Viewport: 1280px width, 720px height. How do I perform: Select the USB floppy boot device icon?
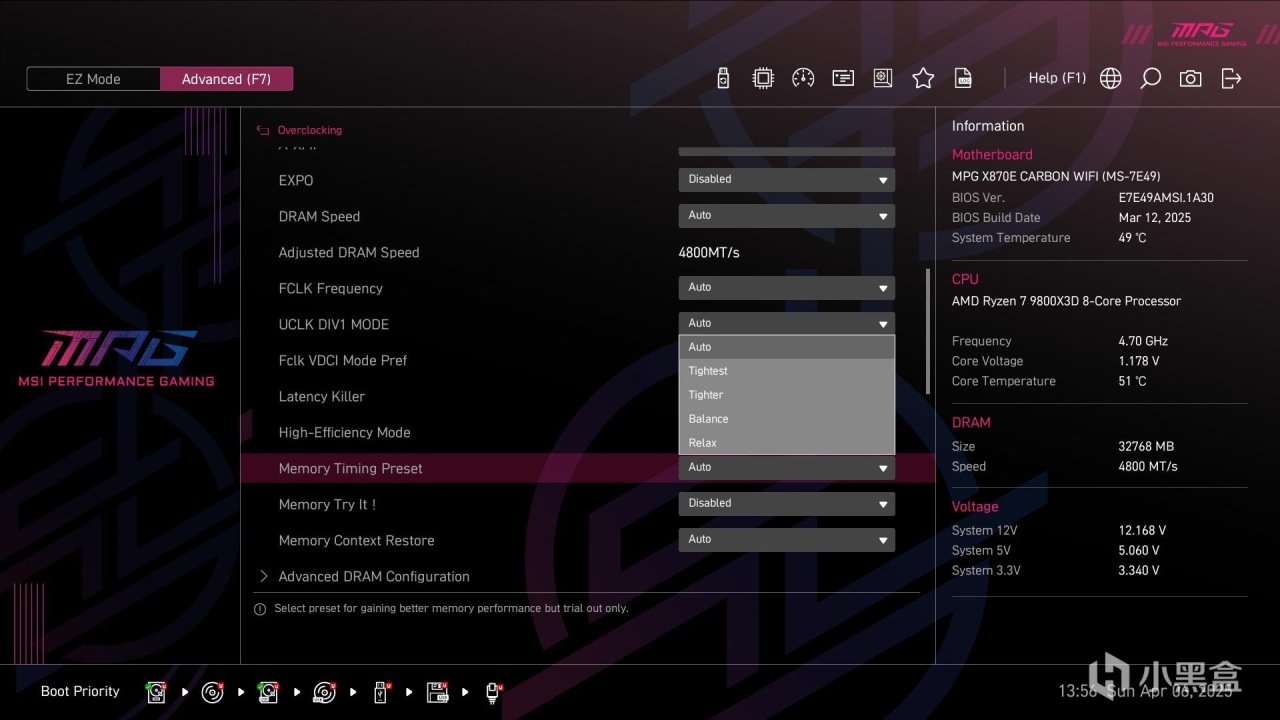pos(437,692)
